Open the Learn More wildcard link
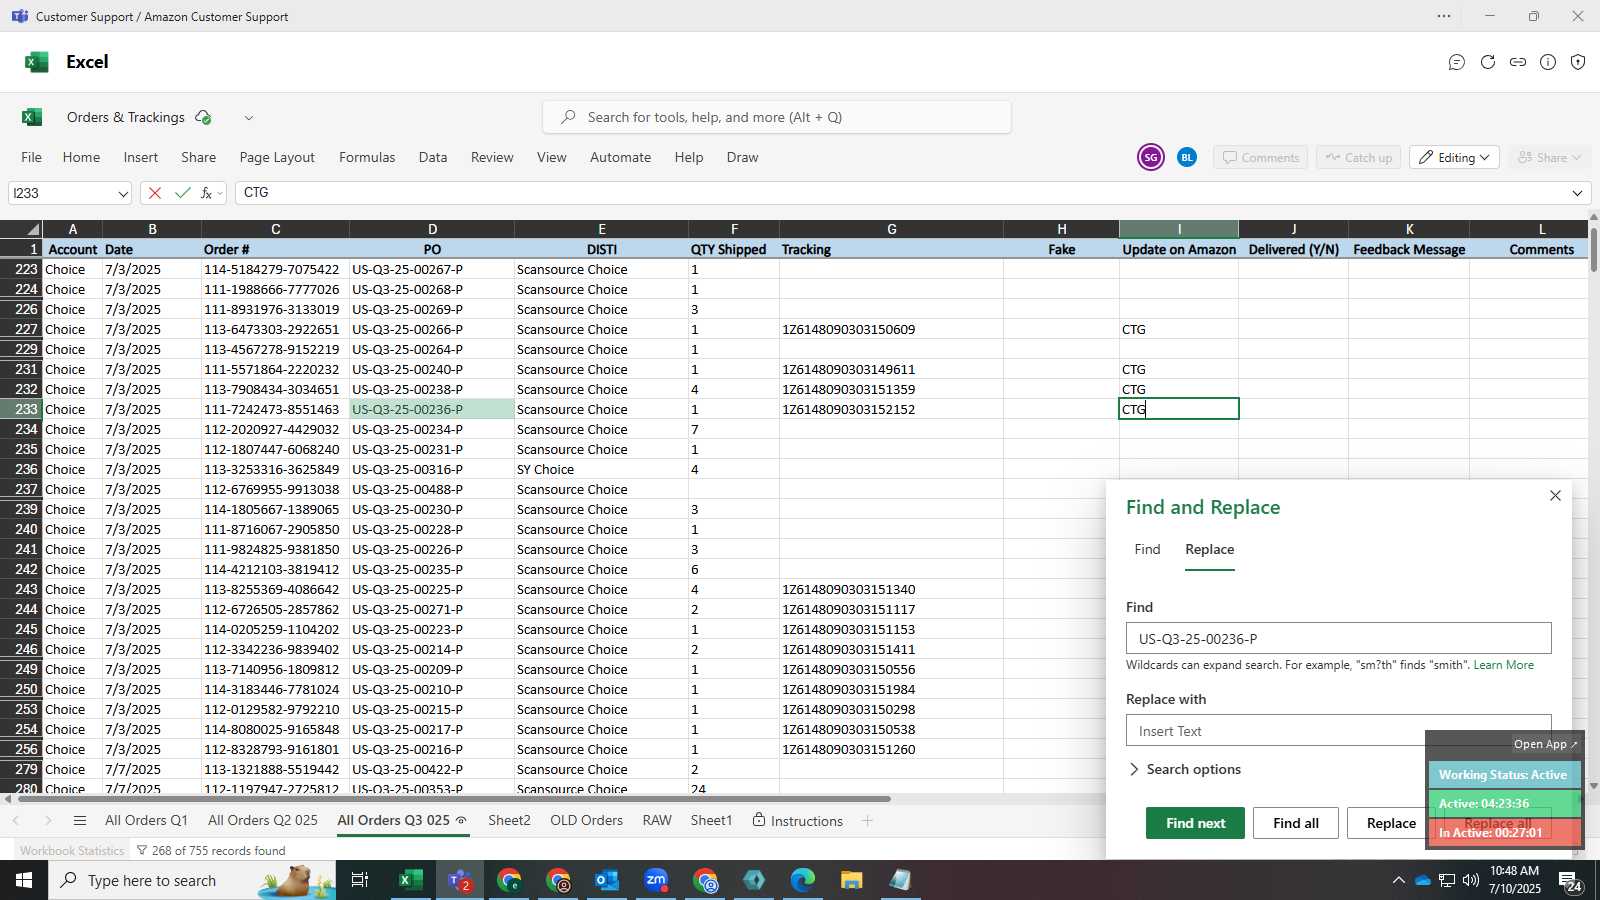Viewport: 1600px width, 900px height. tap(1503, 665)
